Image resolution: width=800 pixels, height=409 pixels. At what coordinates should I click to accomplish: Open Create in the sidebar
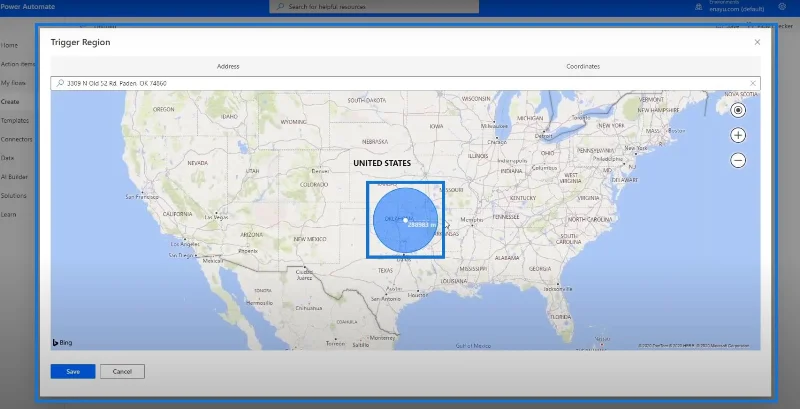(x=10, y=101)
